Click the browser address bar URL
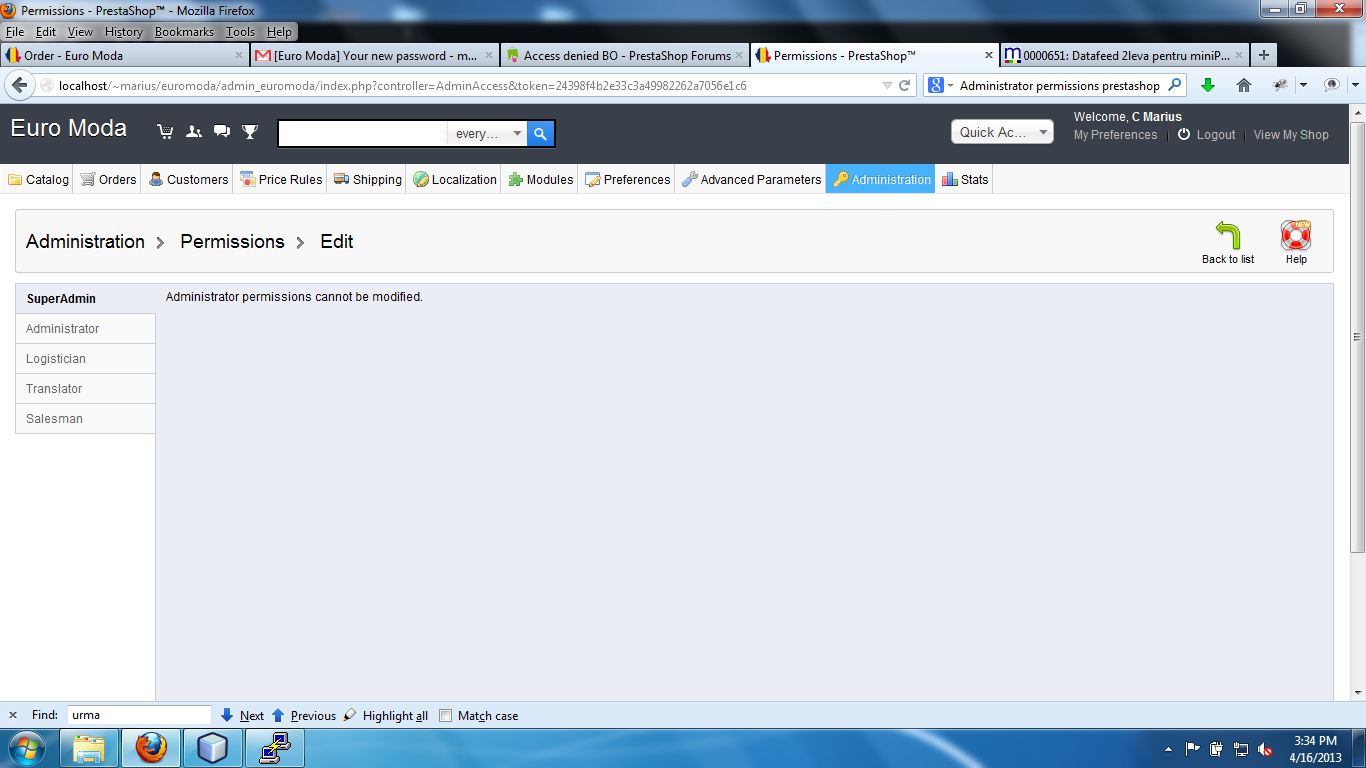Viewport: 1366px width, 768px height. [402, 86]
